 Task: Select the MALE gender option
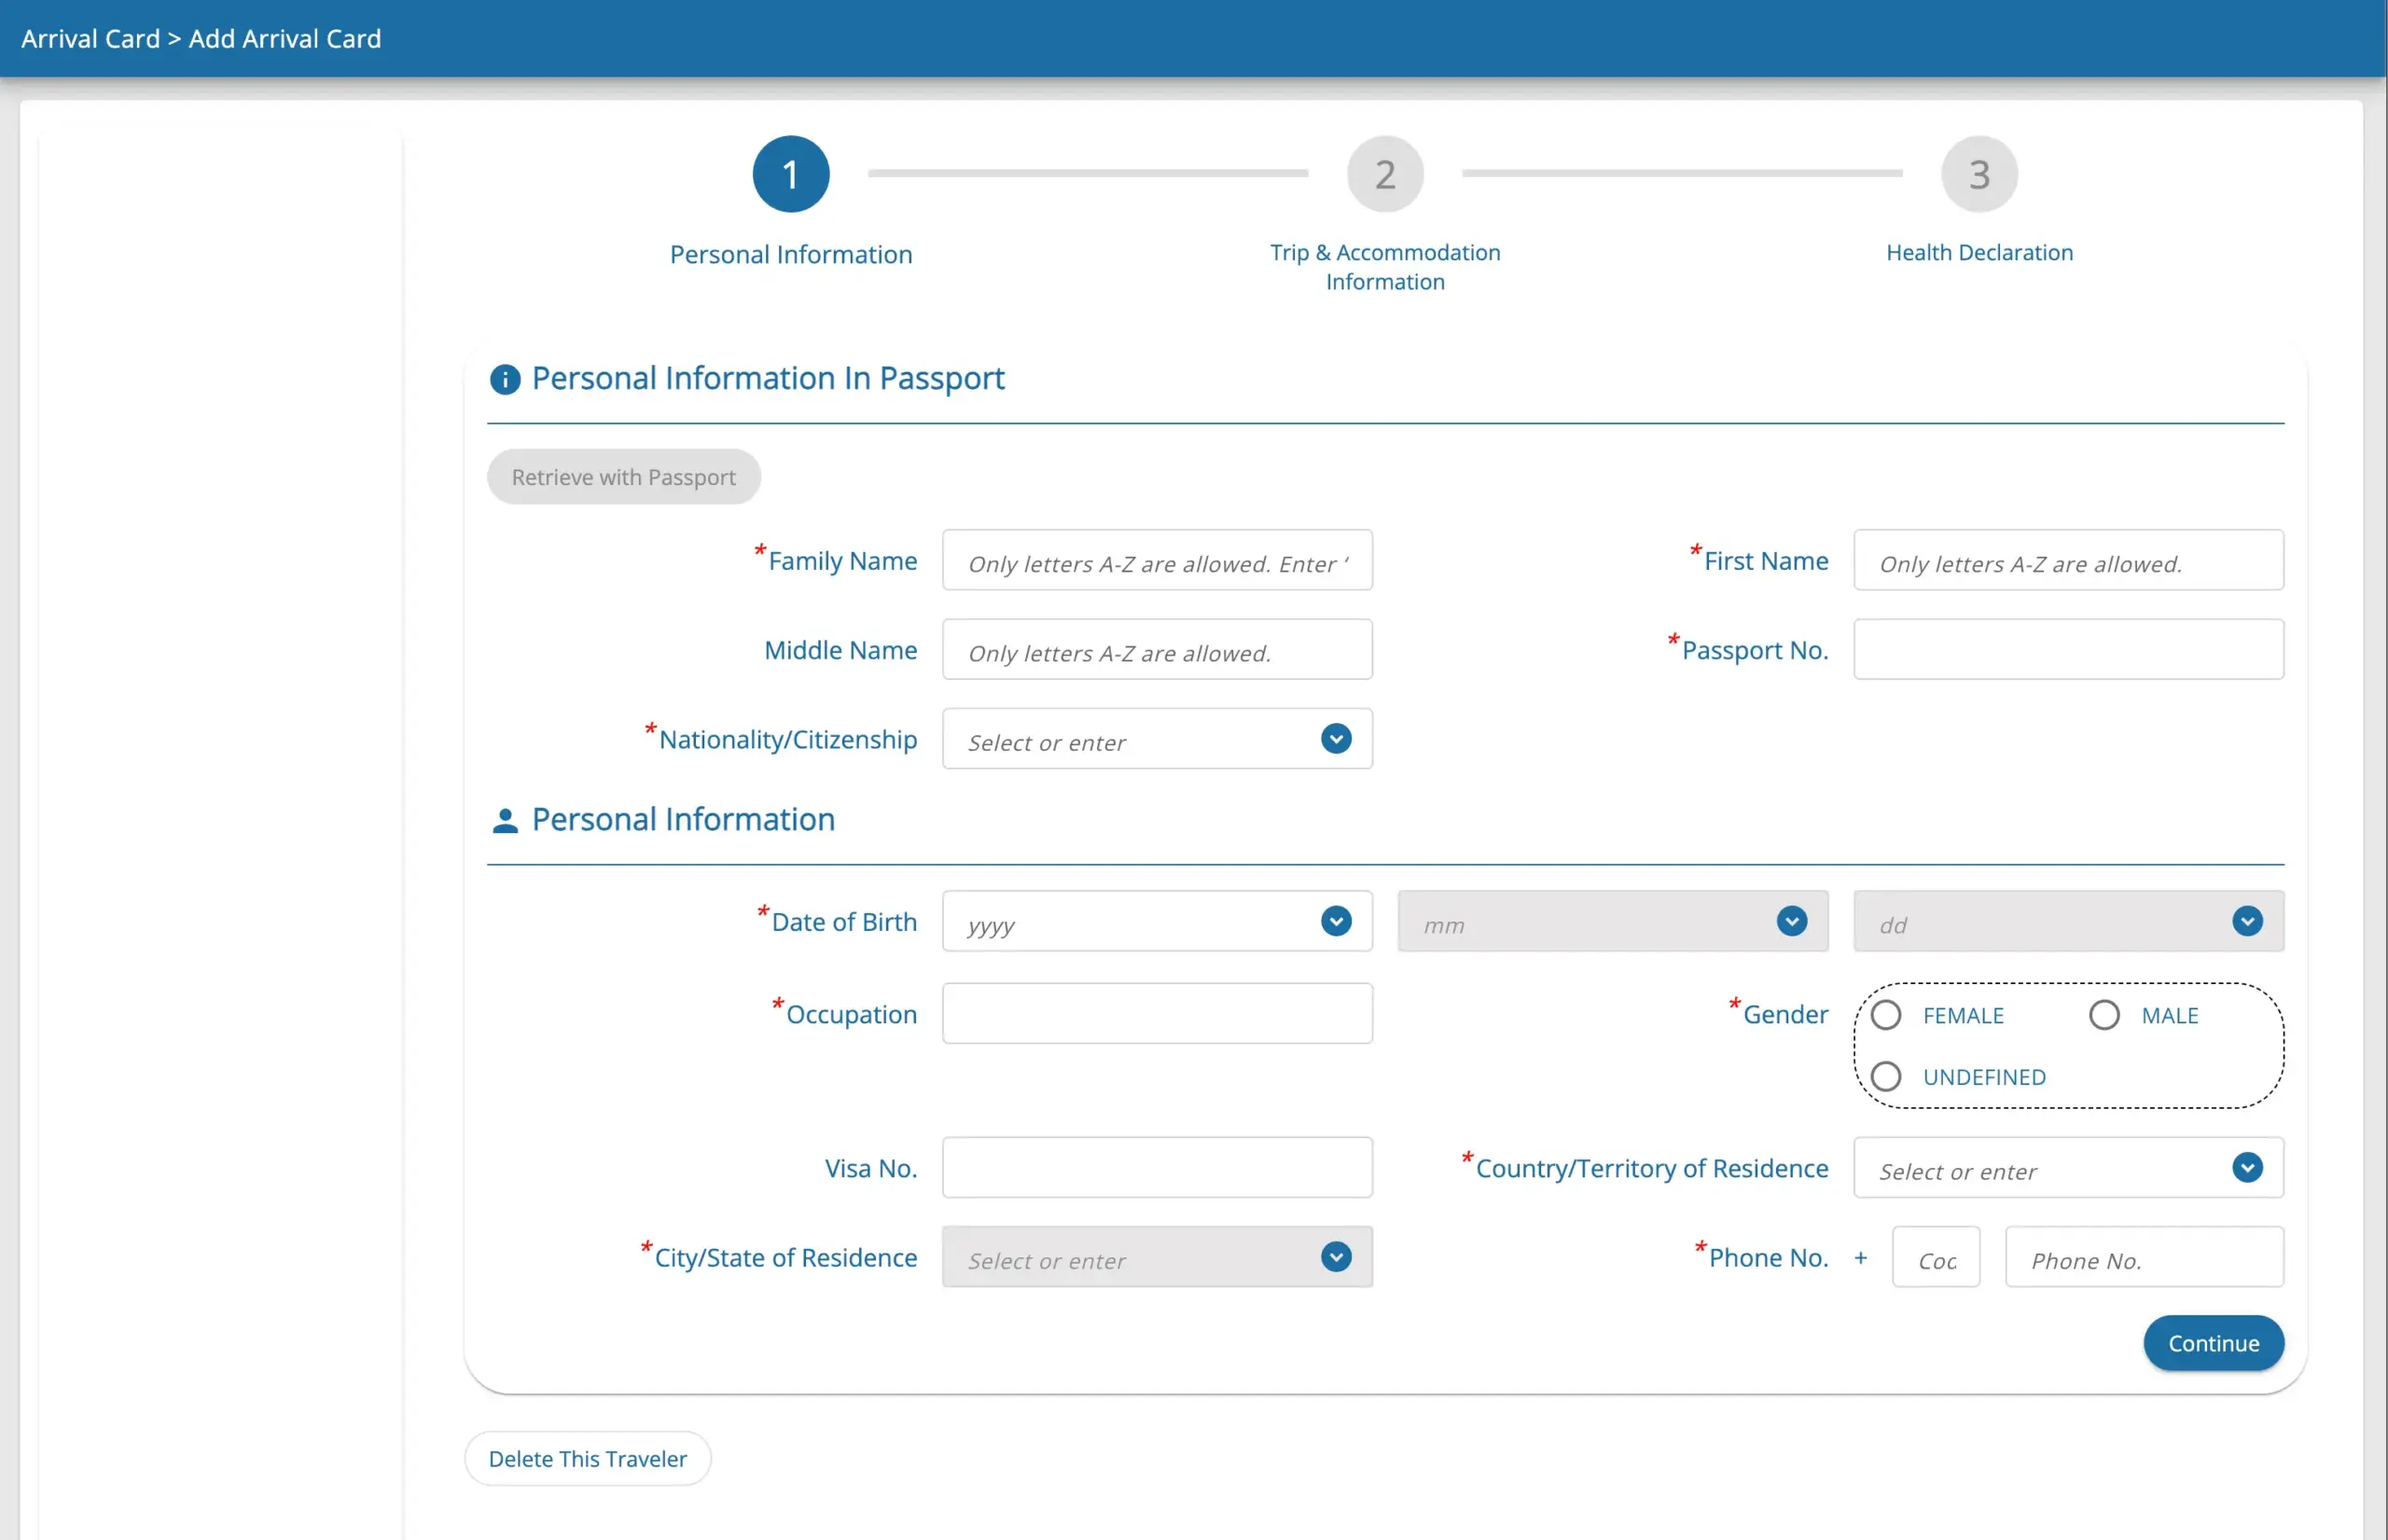pyautogui.click(x=2104, y=1014)
